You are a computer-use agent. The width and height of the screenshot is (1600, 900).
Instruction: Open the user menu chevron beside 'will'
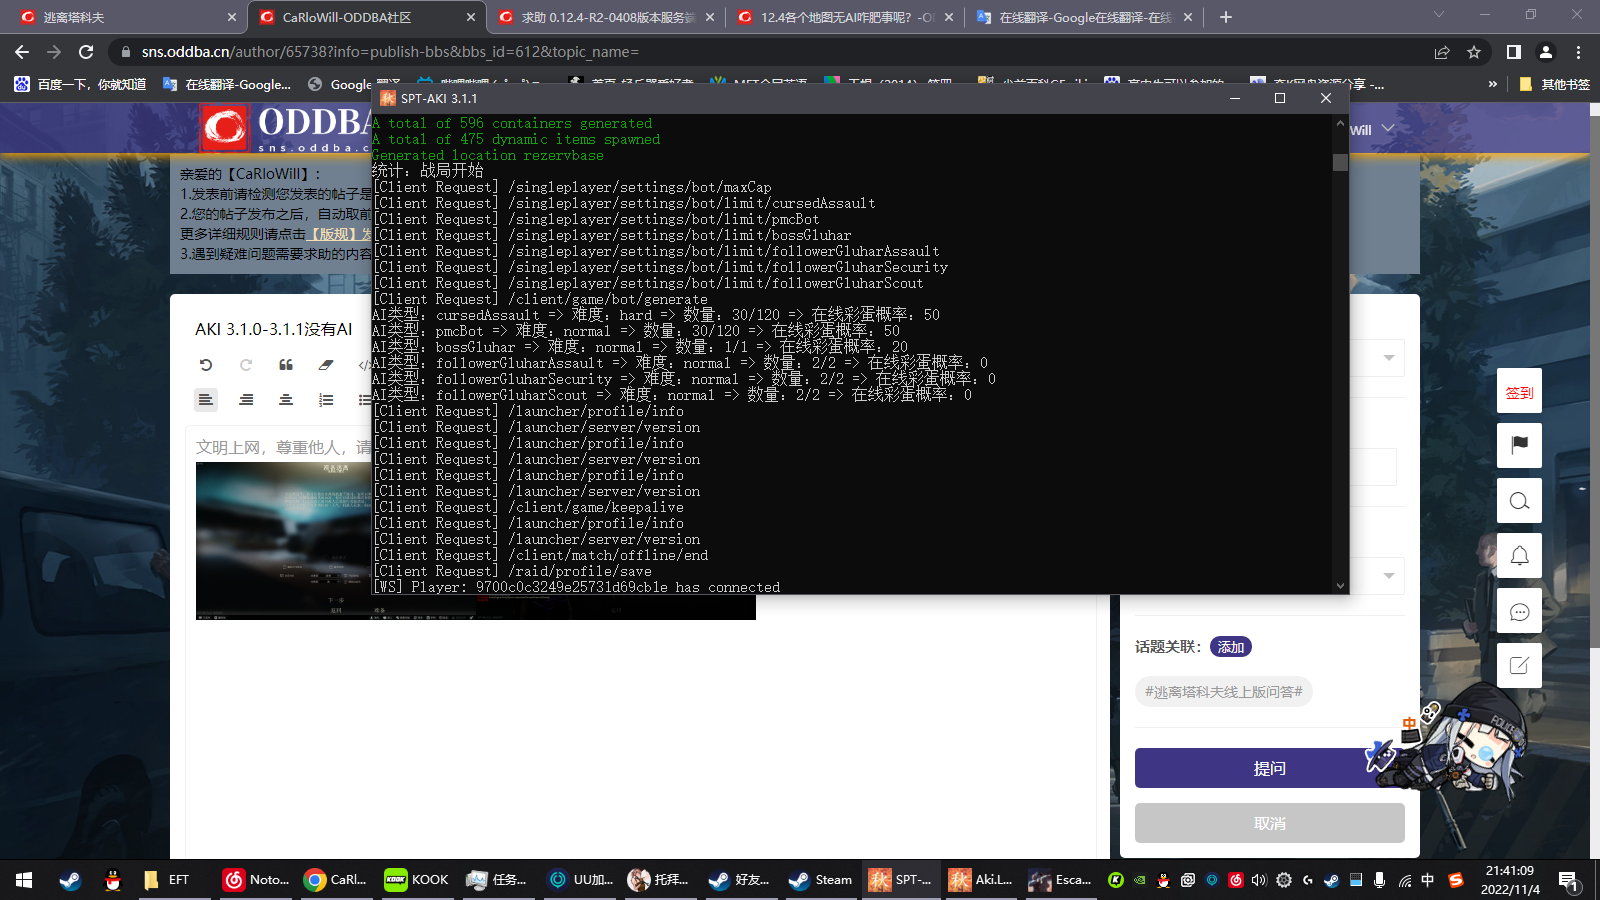click(x=1388, y=129)
